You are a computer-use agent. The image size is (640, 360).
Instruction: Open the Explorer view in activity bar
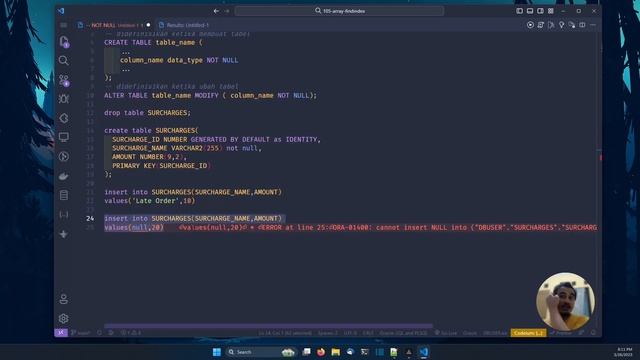[x=64, y=41]
